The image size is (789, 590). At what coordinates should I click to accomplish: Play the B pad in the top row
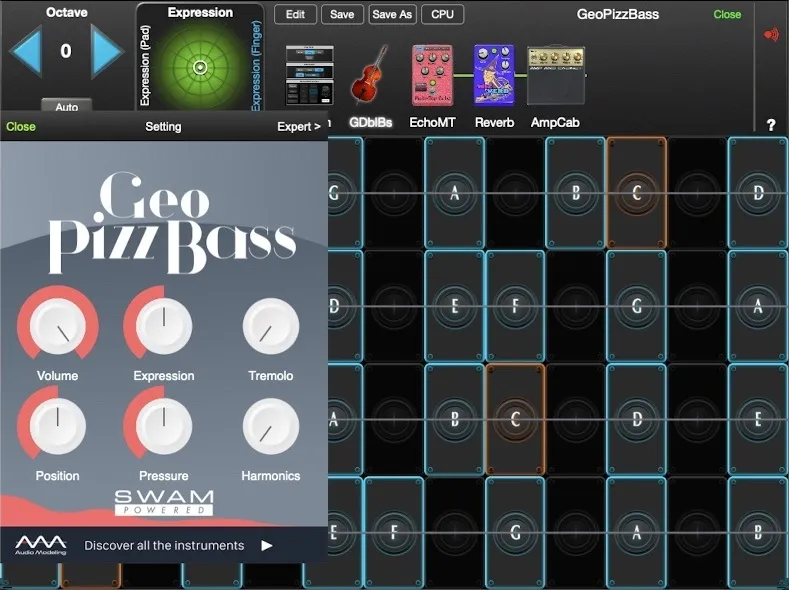tap(576, 193)
